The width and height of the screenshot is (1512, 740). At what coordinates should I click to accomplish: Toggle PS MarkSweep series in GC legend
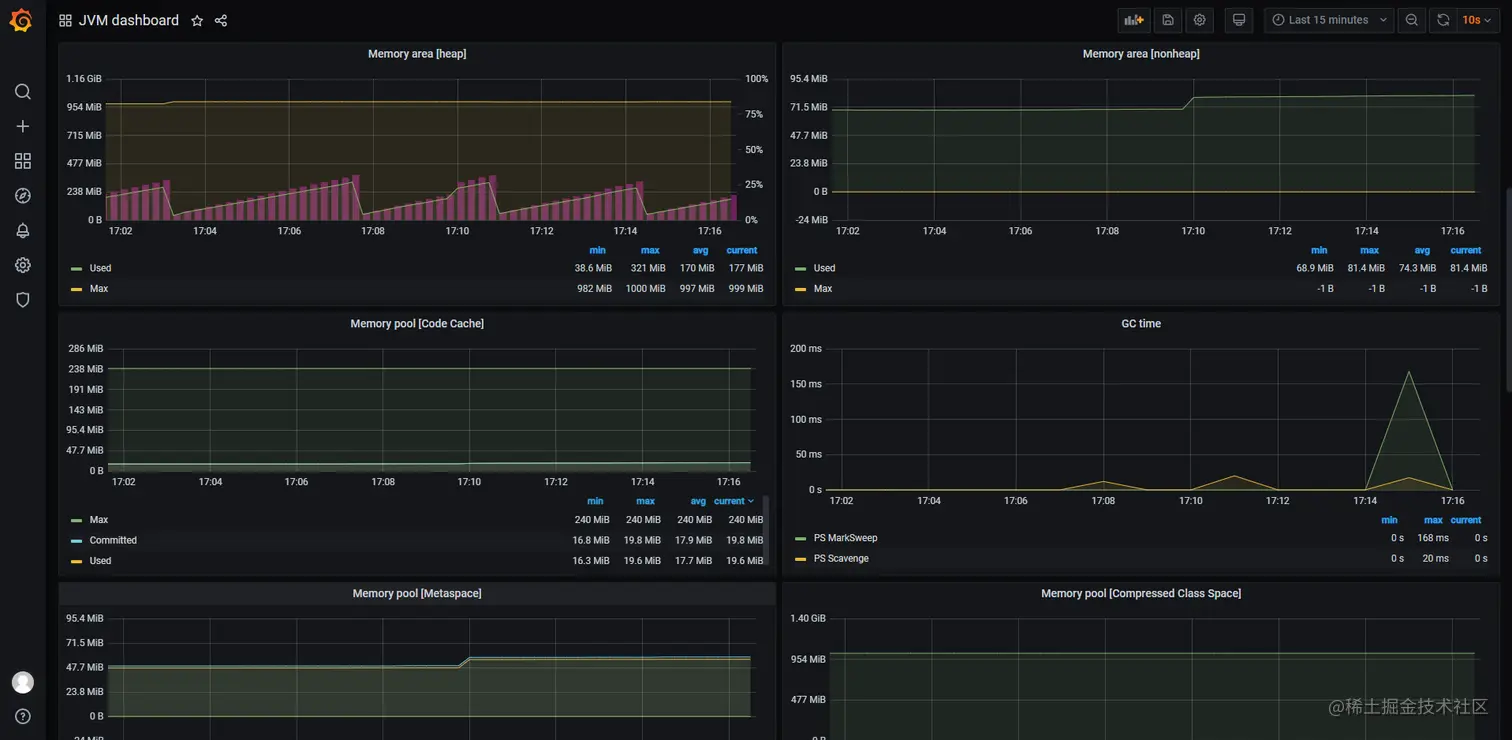[x=845, y=538]
